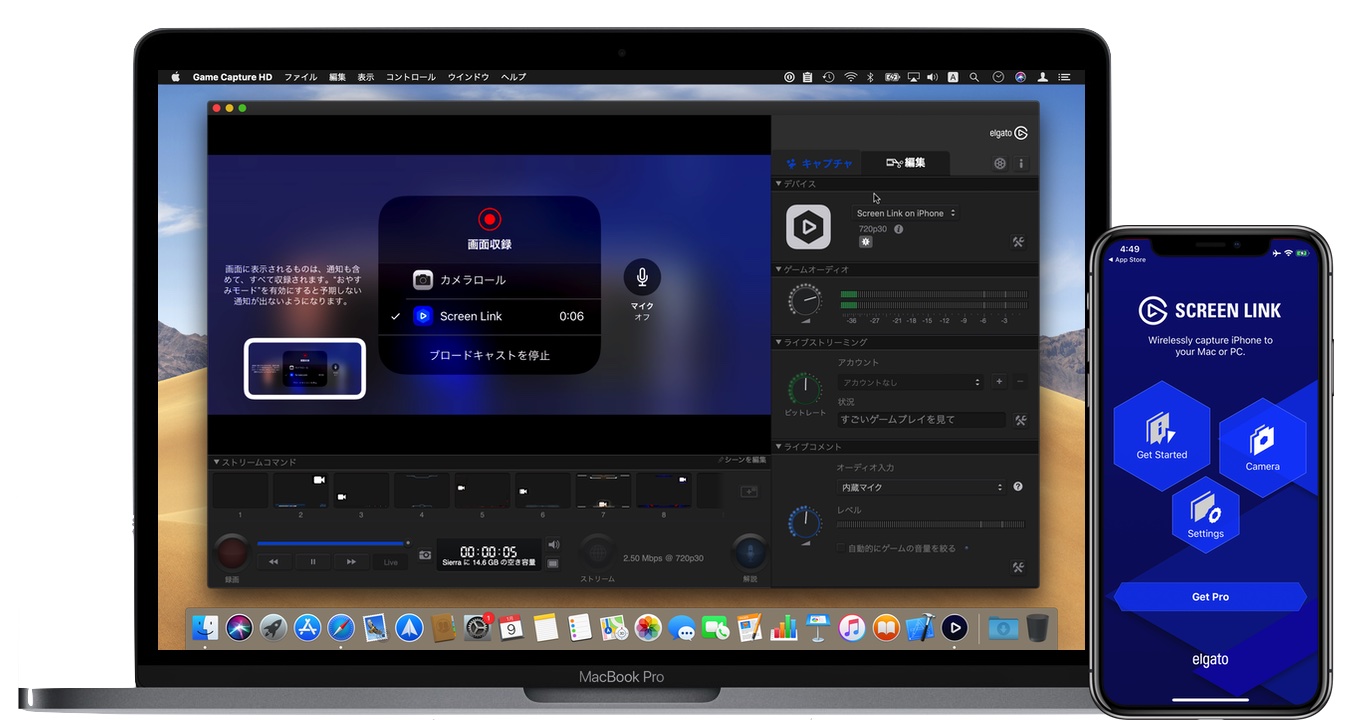Click the plus button to add a streaming account

(999, 382)
